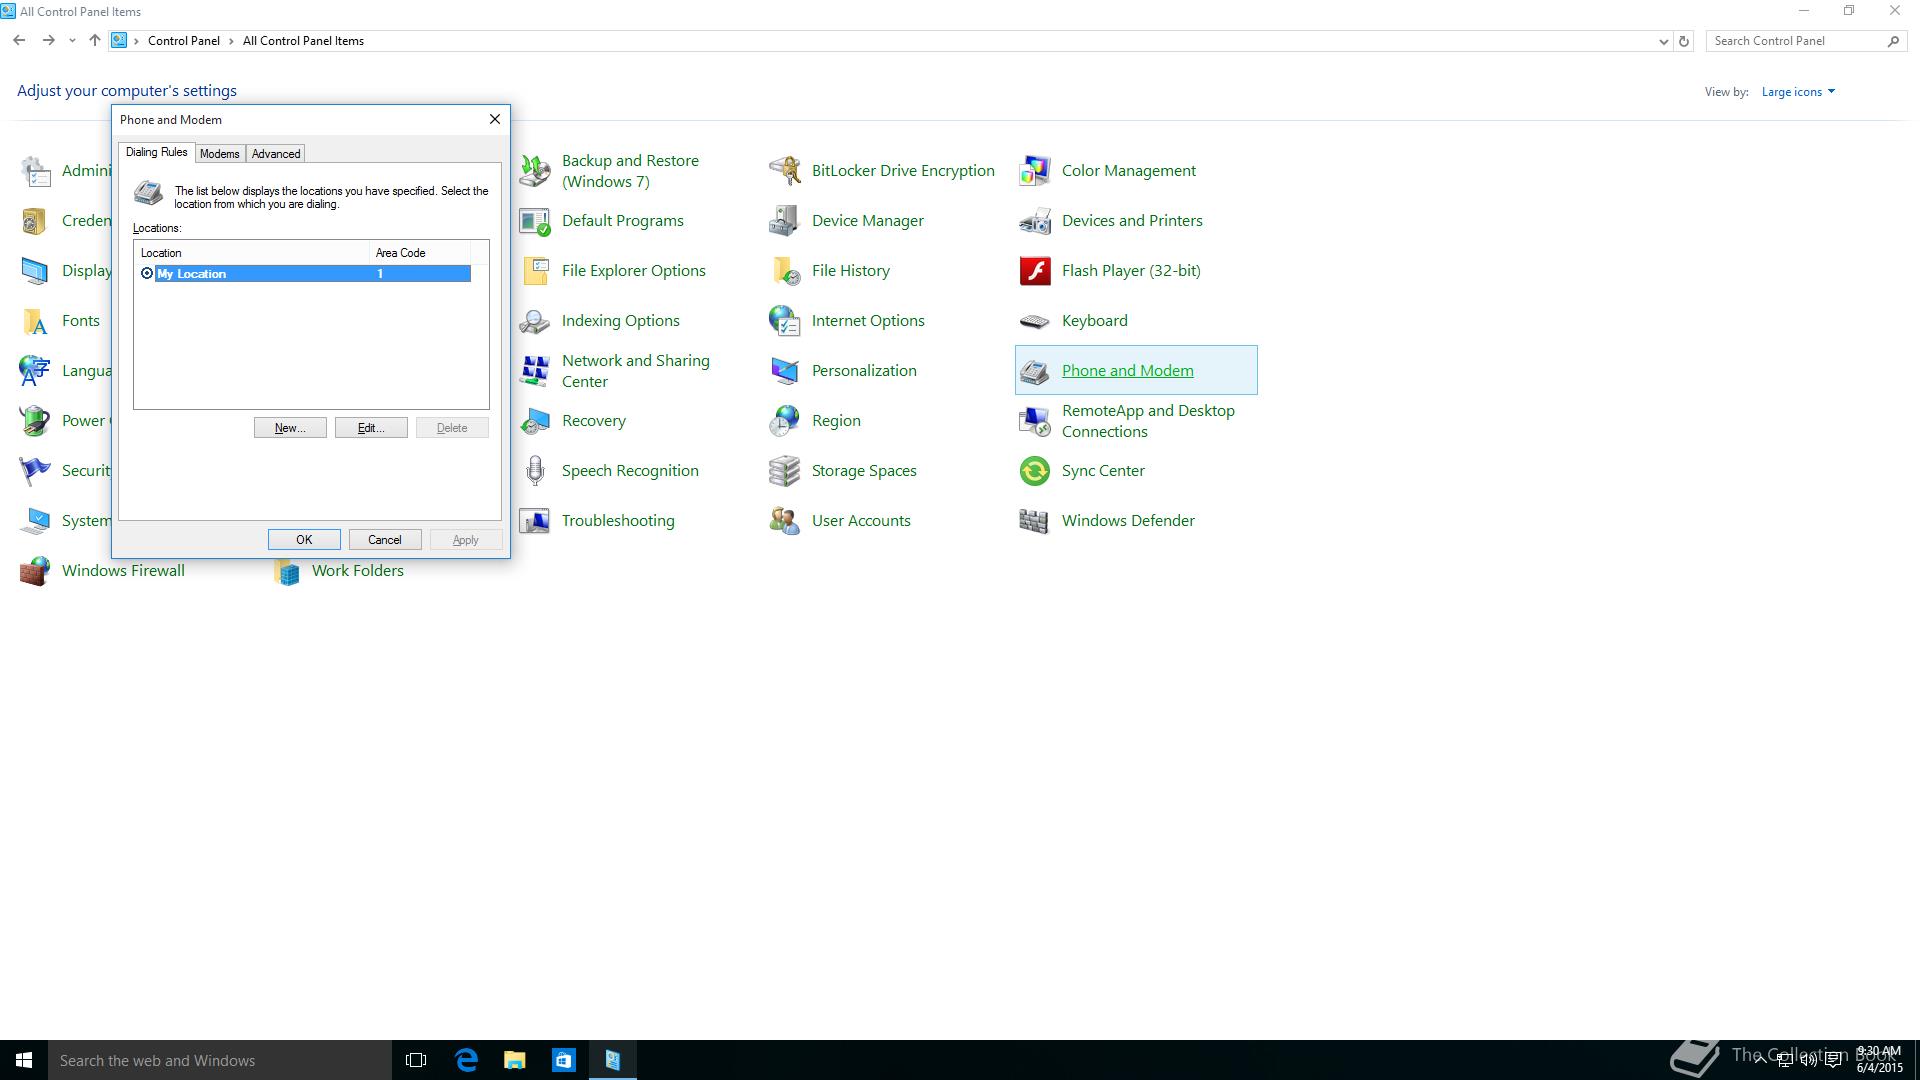Screen dimensions: 1920x1080
Task: Open the Store from taskbar
Action: 564,1060
